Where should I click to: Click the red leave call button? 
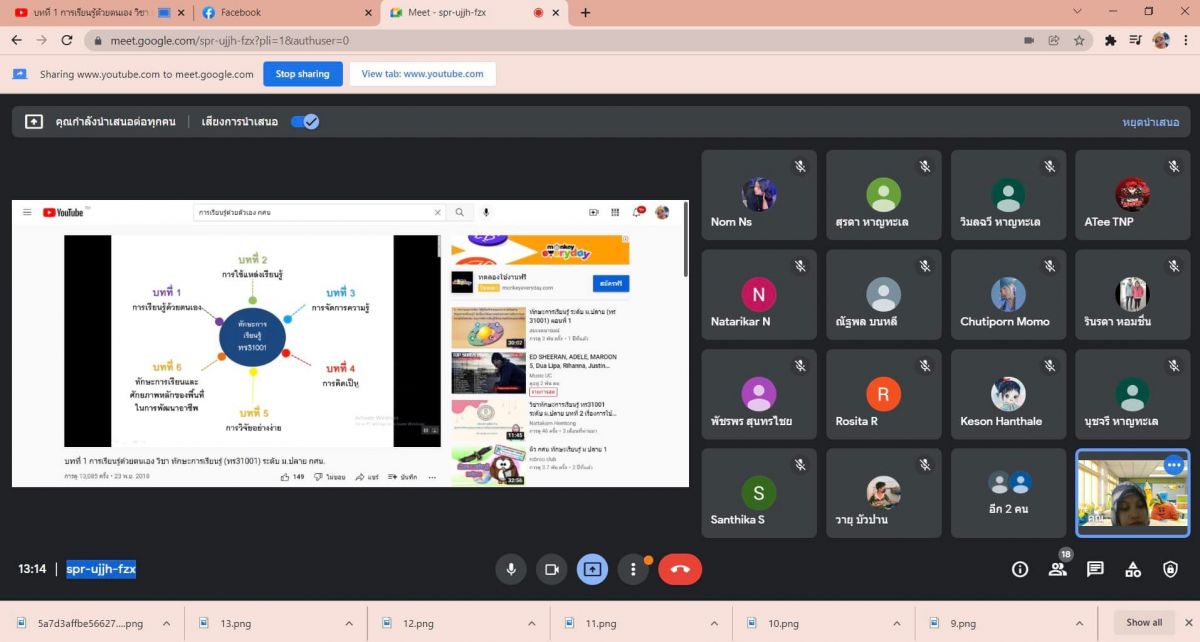point(680,569)
